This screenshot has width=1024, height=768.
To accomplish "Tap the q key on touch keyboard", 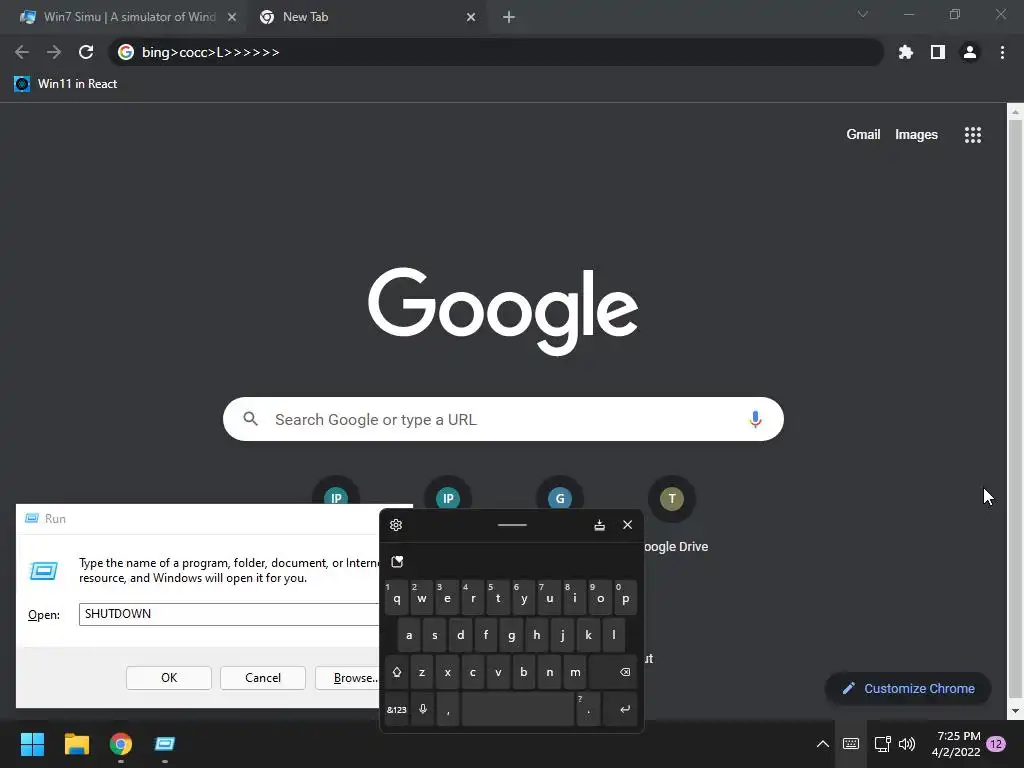I will (x=396, y=598).
